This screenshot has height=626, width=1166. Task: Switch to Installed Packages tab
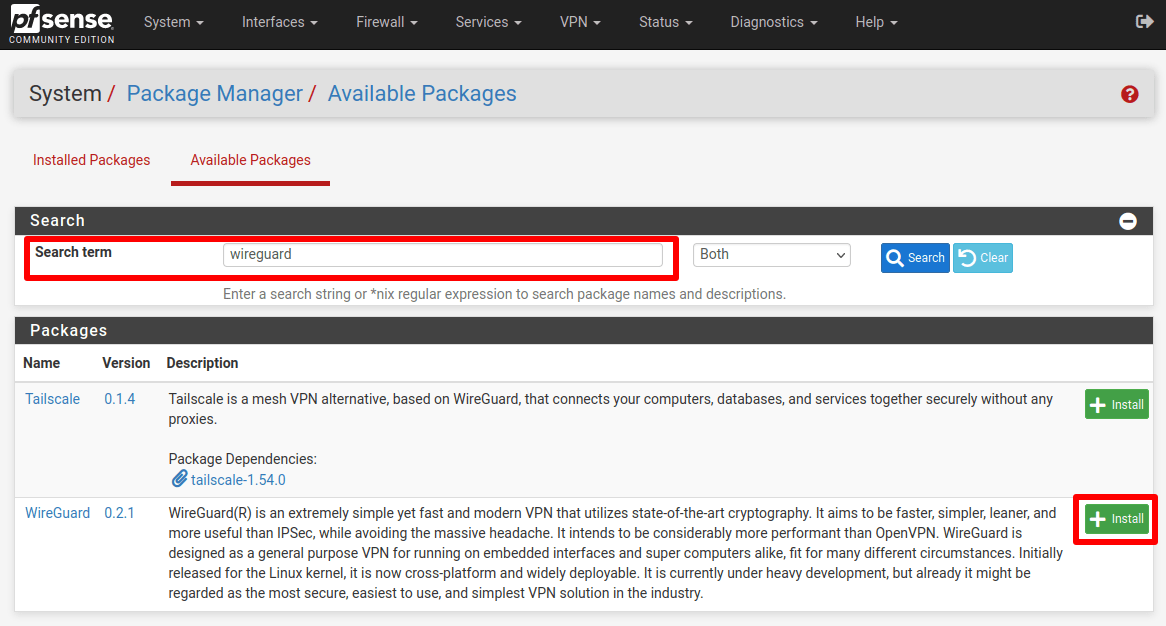pyautogui.click(x=91, y=160)
